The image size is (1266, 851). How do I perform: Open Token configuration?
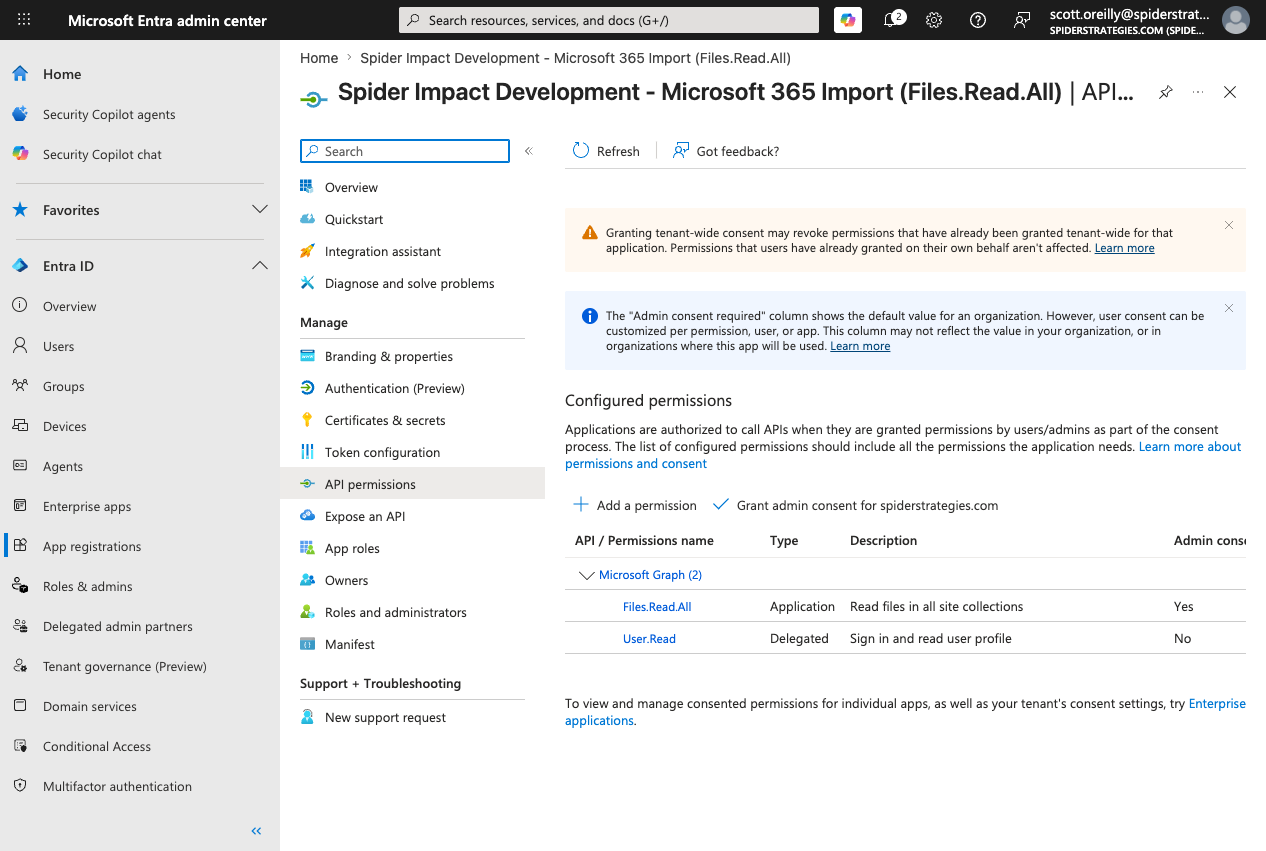(382, 452)
